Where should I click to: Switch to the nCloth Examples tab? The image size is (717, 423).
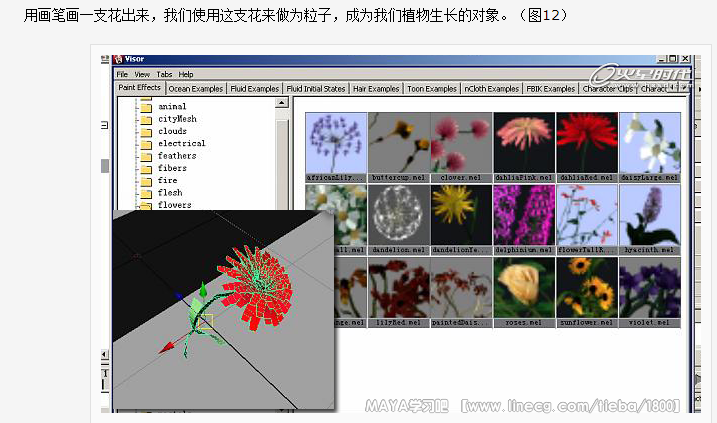492,89
